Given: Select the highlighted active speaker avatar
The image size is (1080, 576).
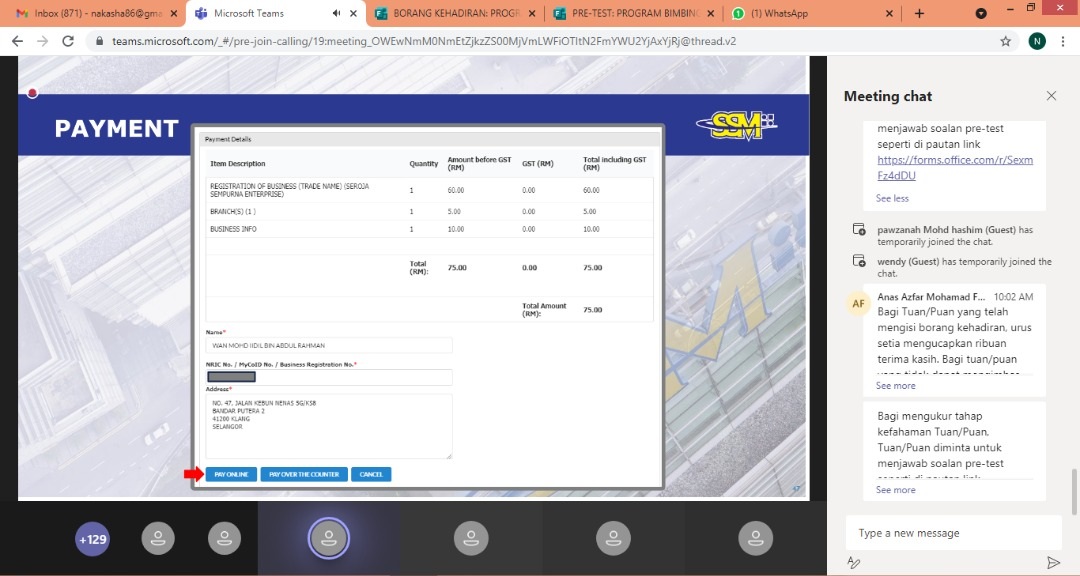Looking at the screenshot, I should [x=328, y=538].
